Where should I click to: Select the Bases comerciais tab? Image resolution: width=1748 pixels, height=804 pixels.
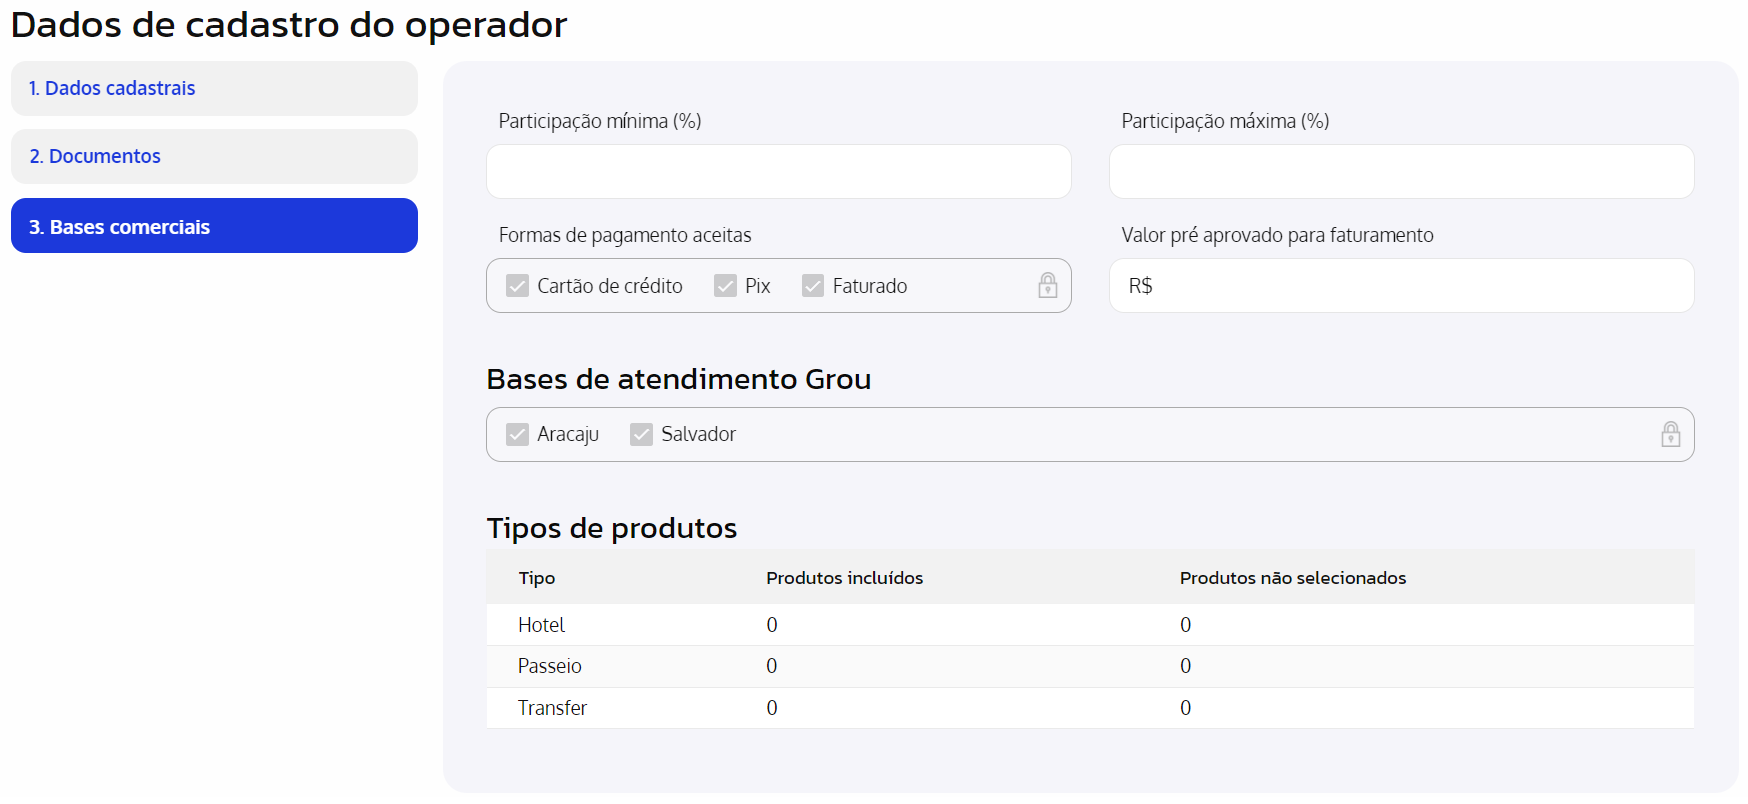pos(214,226)
